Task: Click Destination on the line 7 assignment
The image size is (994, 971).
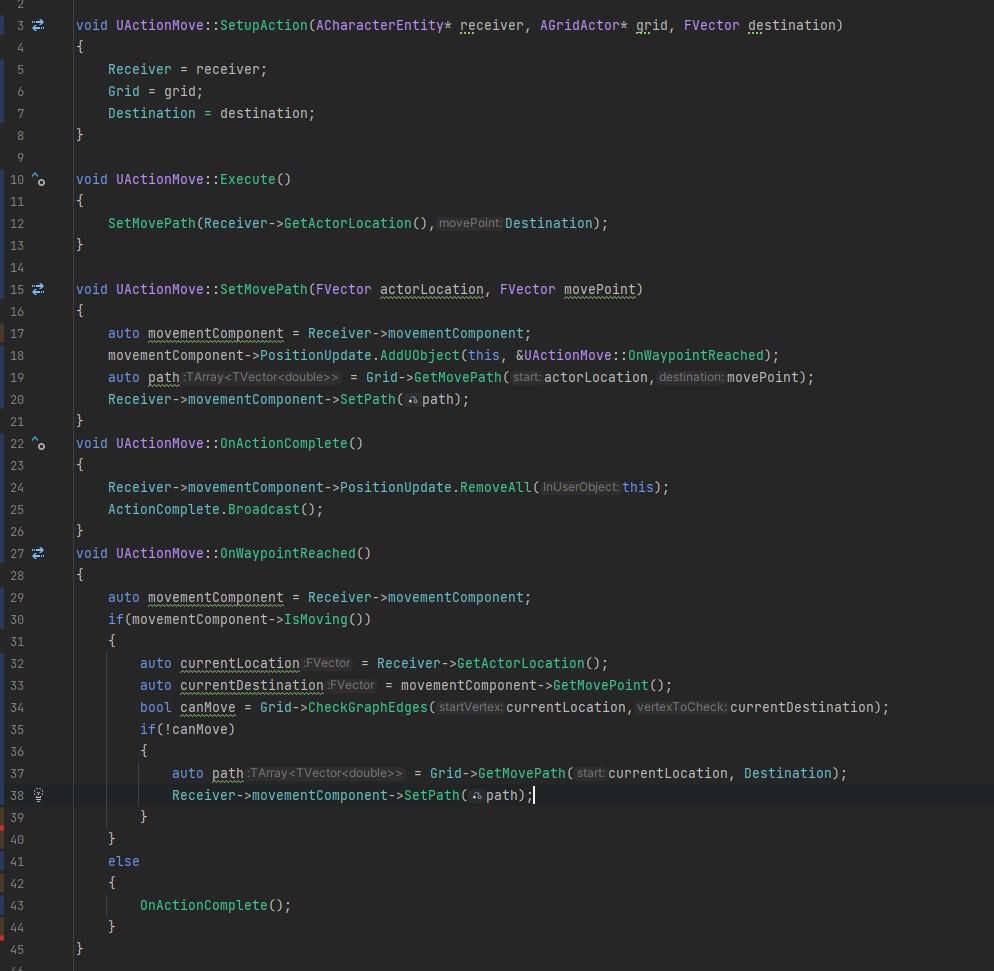Action: tap(152, 113)
